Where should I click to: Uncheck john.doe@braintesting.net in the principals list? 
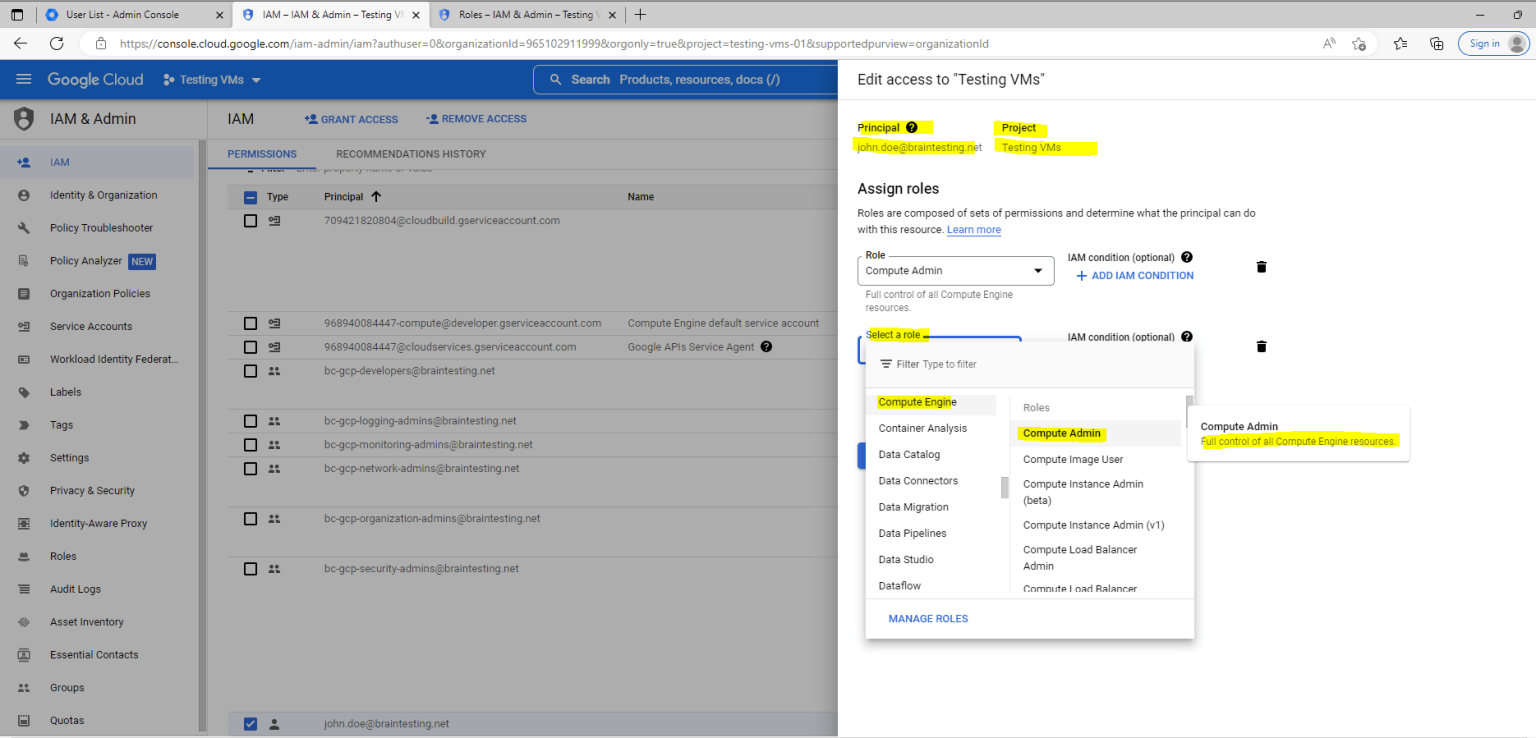[249, 723]
